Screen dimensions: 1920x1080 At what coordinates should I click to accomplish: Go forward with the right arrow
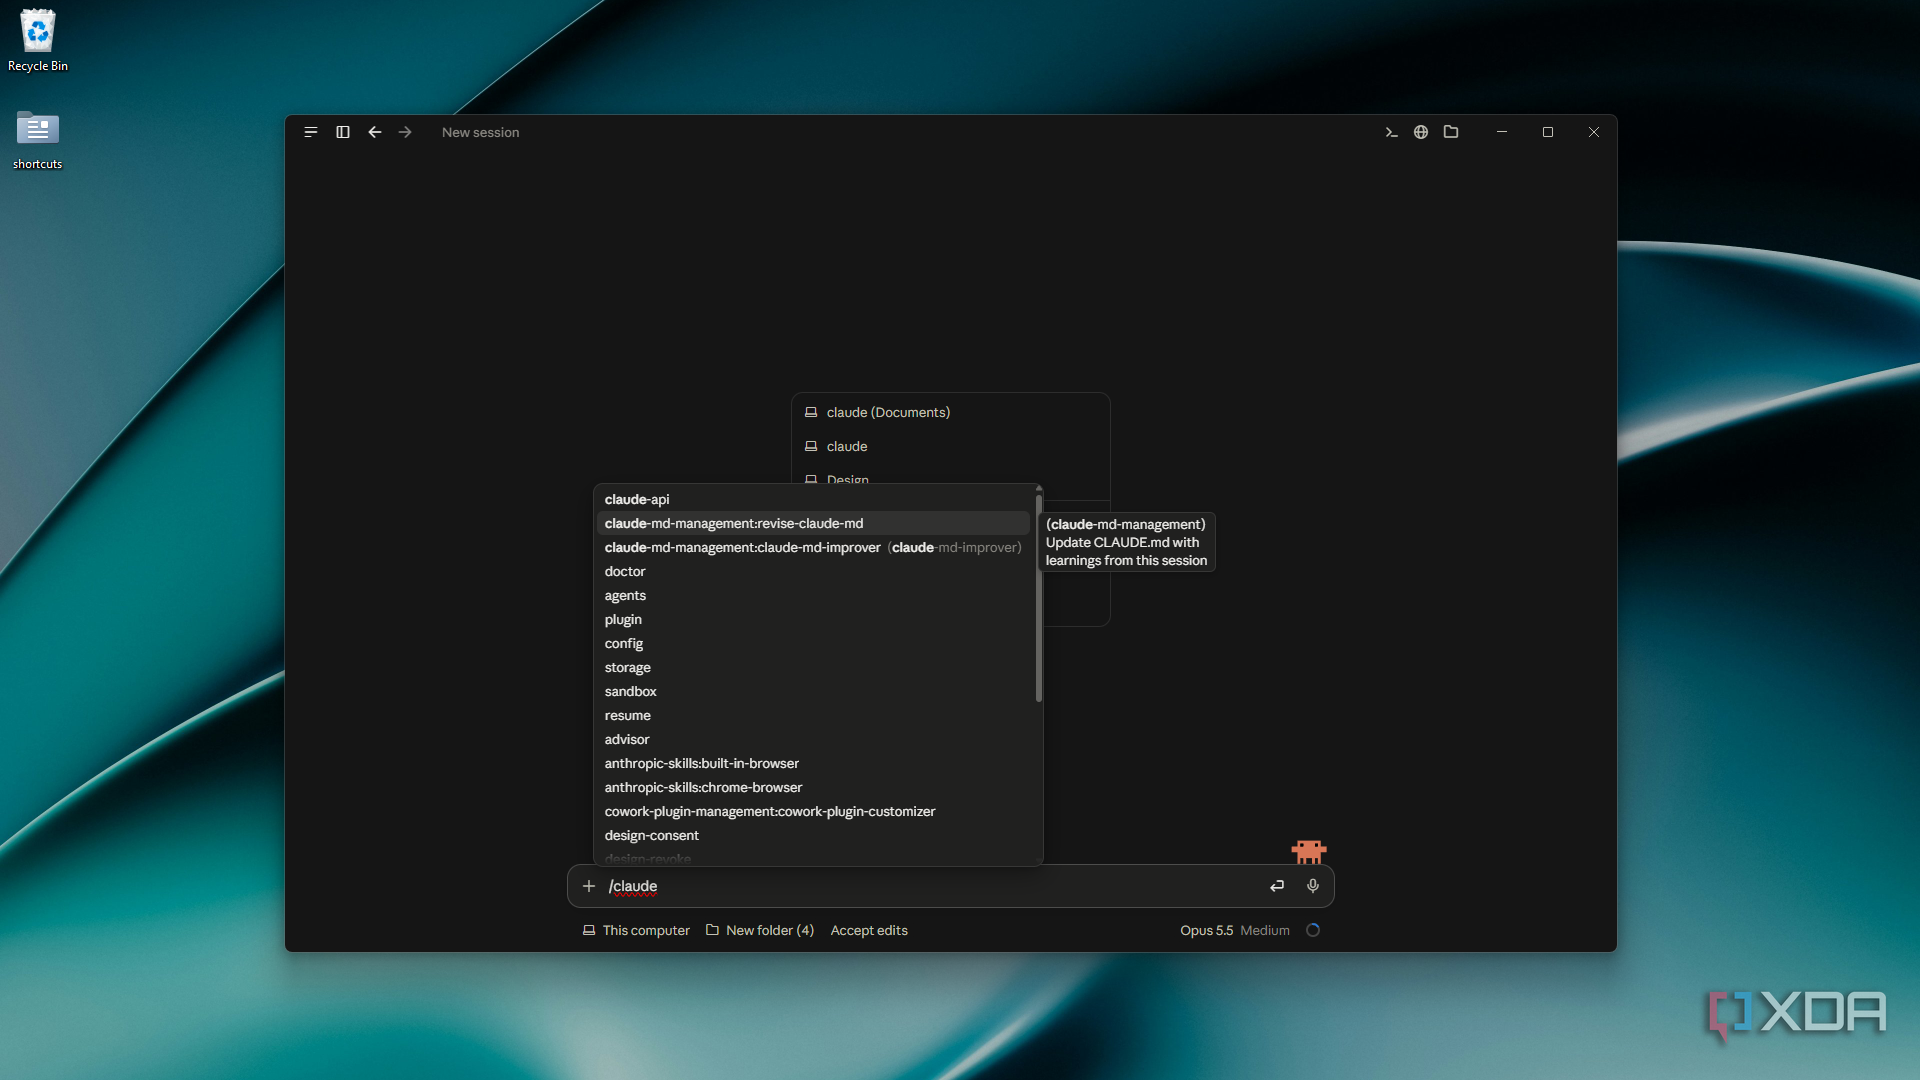coord(405,132)
